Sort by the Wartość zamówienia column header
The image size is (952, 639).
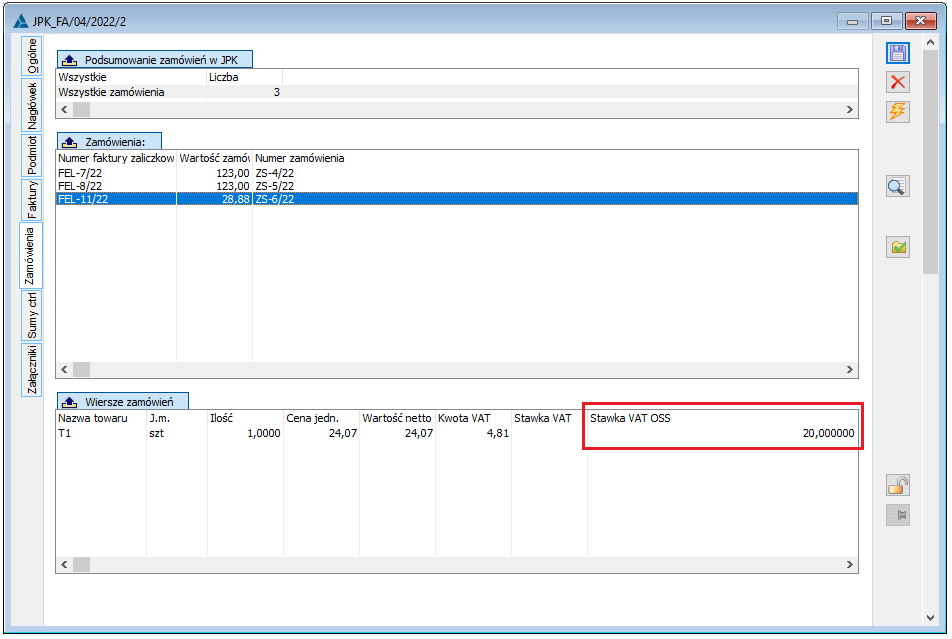tap(214, 158)
